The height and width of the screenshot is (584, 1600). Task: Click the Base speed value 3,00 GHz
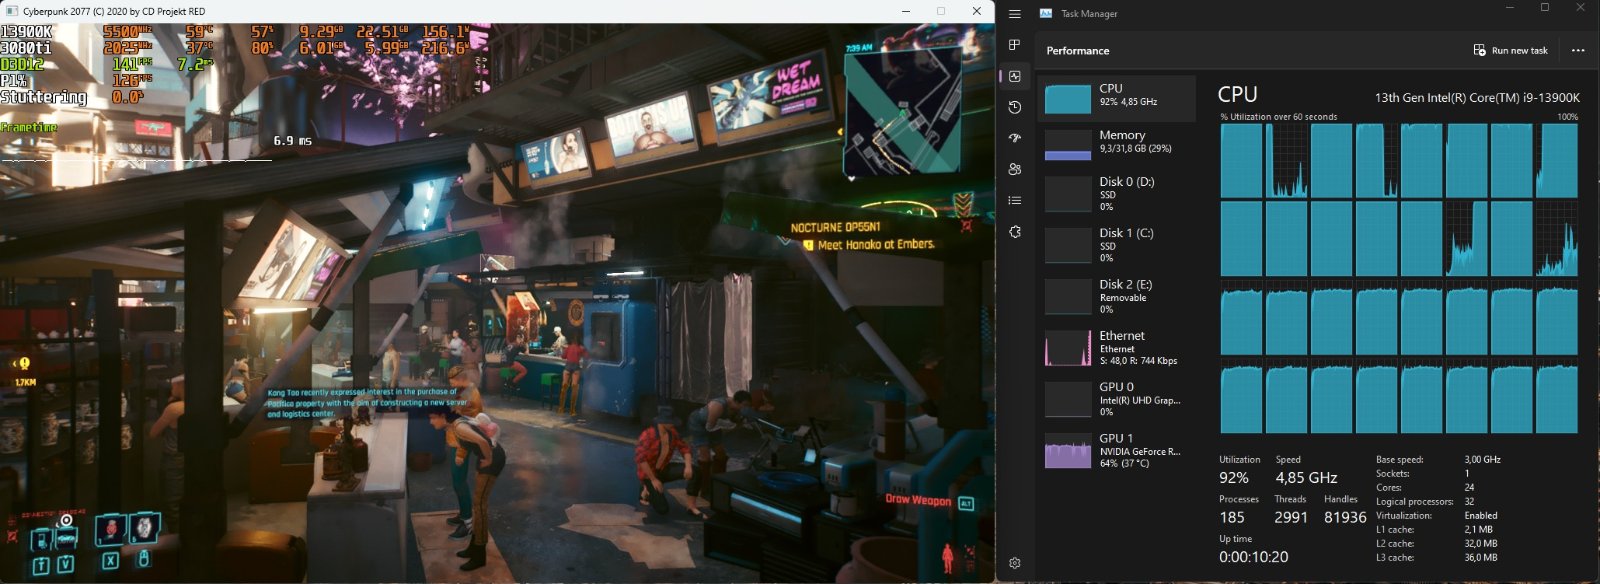(x=1482, y=460)
